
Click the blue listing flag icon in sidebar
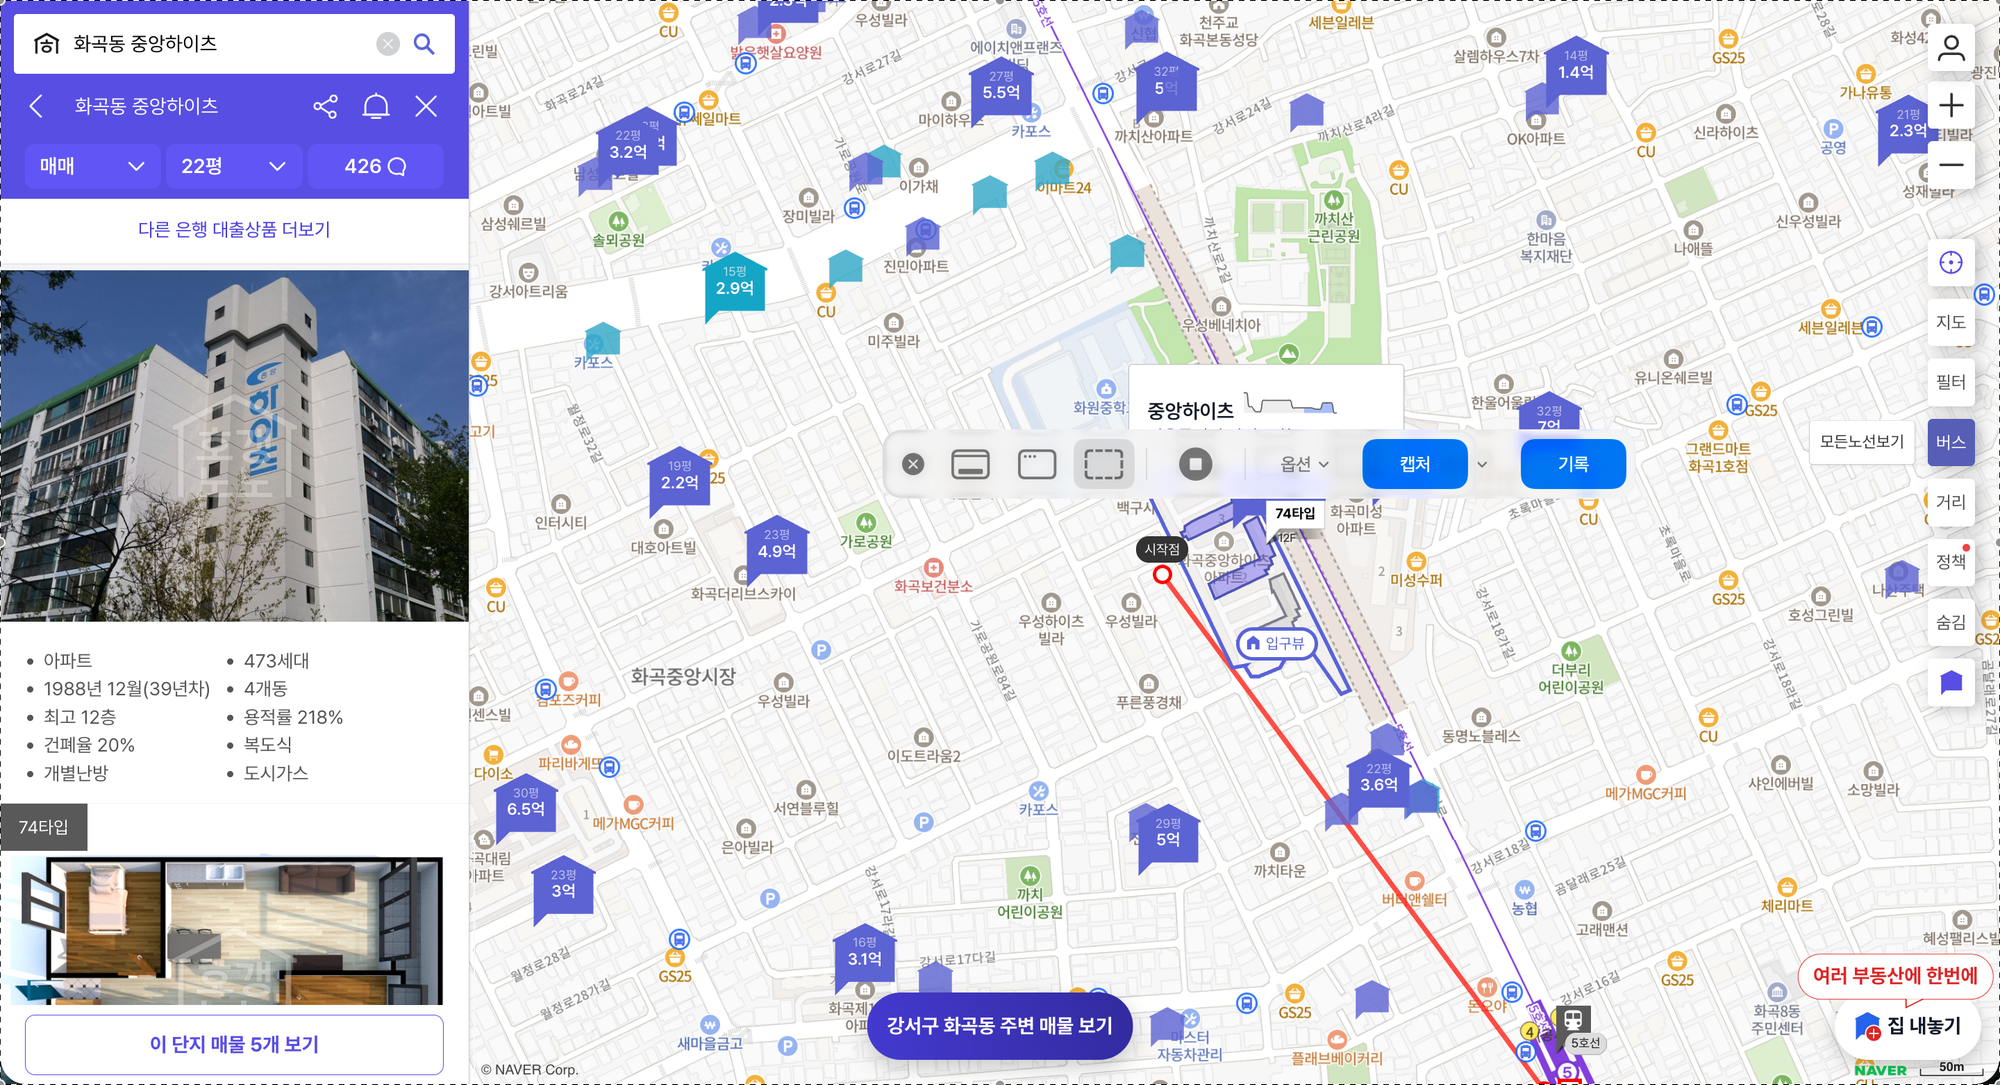[1950, 681]
